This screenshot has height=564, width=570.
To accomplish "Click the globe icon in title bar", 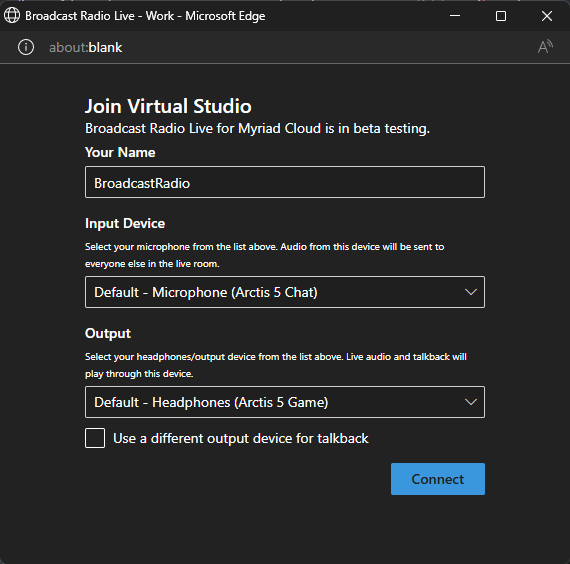I will [12, 16].
